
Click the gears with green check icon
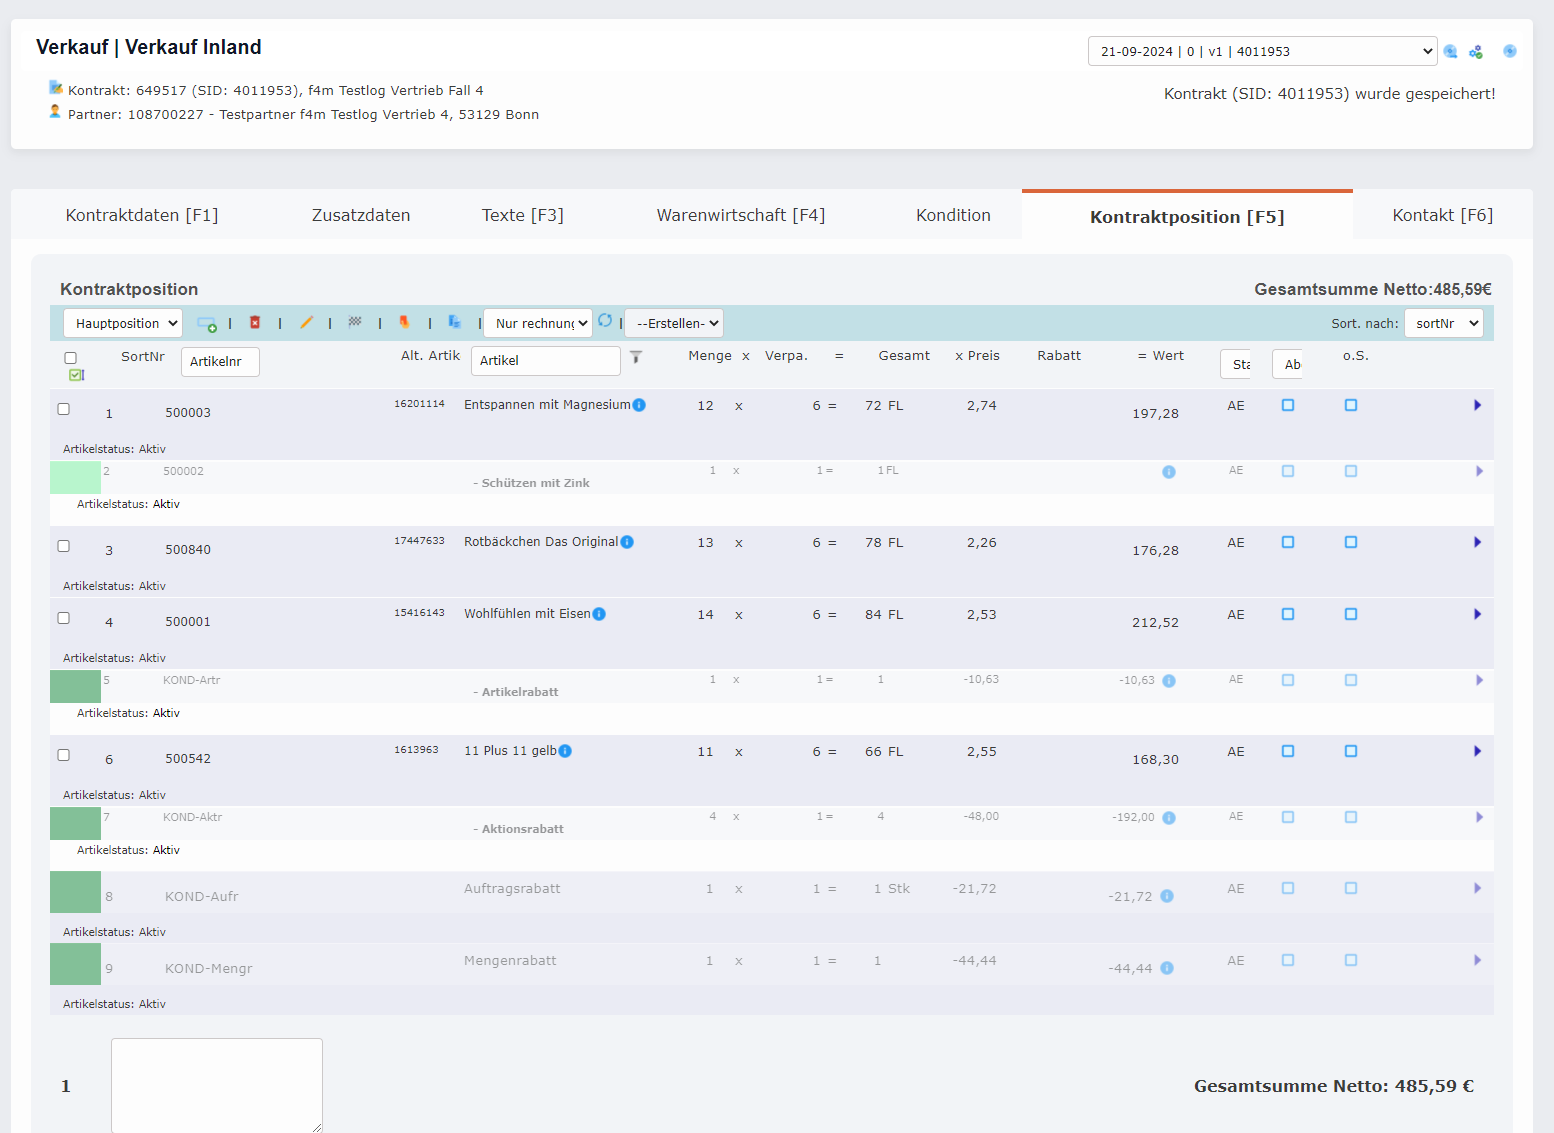point(1475,52)
